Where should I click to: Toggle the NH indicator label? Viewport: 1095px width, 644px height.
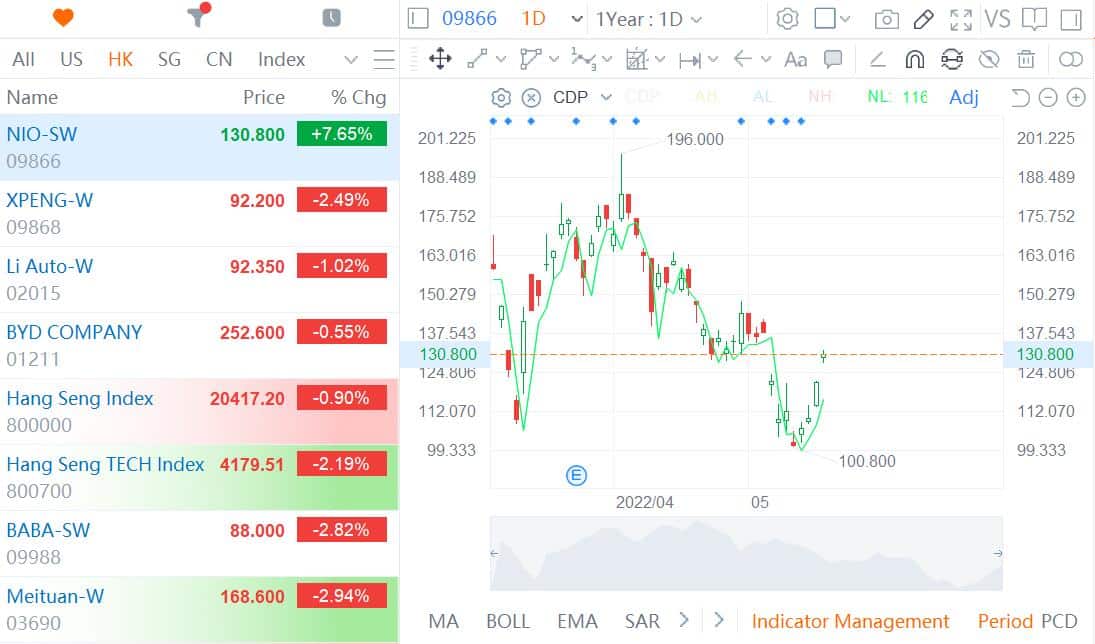819,97
